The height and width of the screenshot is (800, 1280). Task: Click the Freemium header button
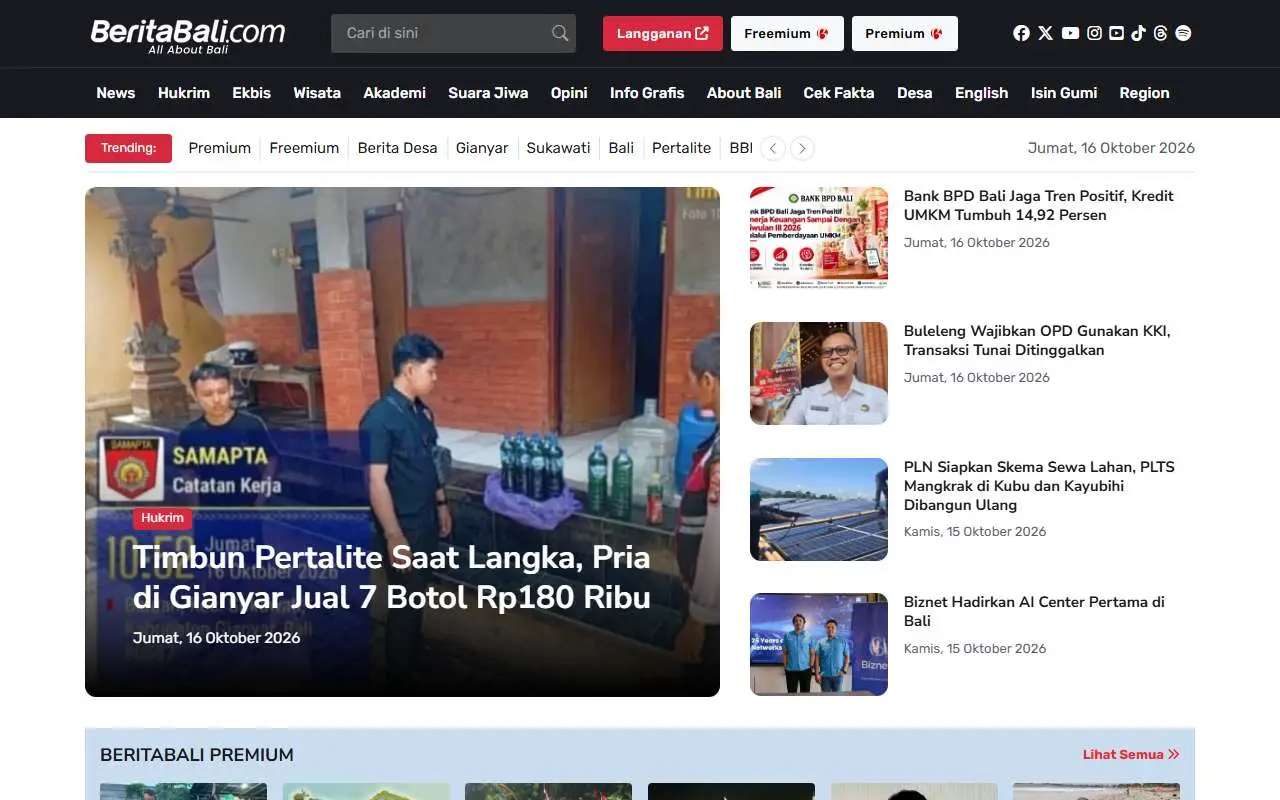tap(787, 33)
